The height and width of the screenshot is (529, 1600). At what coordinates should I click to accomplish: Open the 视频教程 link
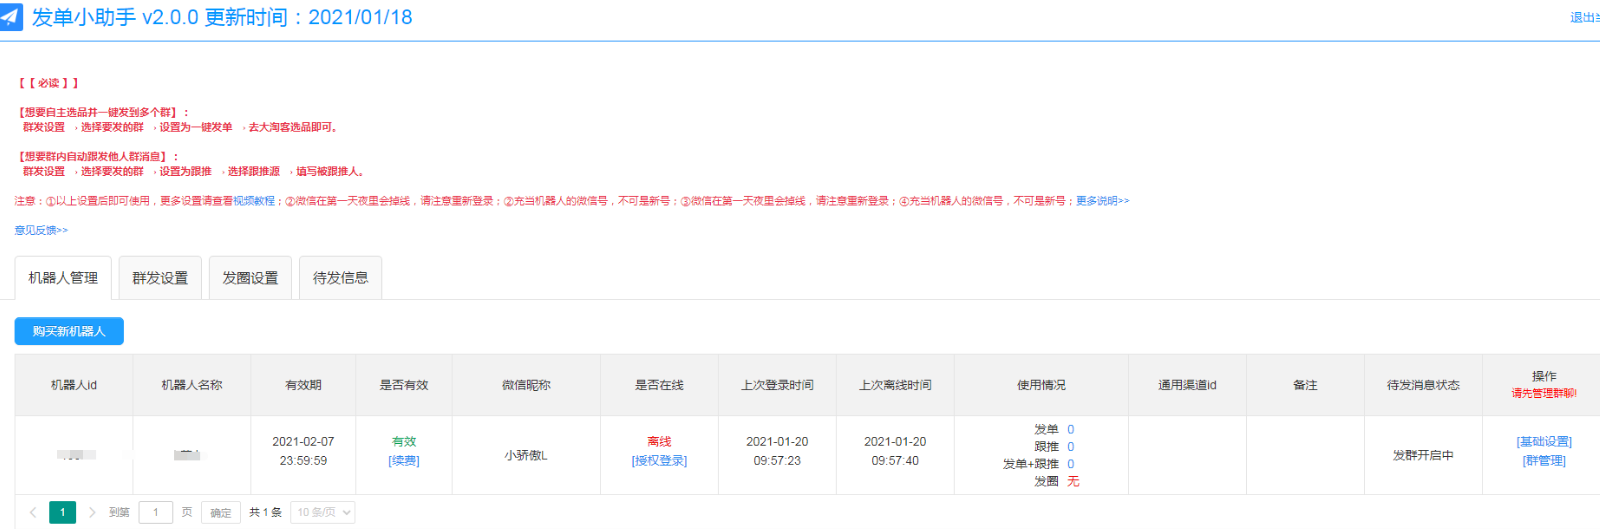tap(254, 201)
